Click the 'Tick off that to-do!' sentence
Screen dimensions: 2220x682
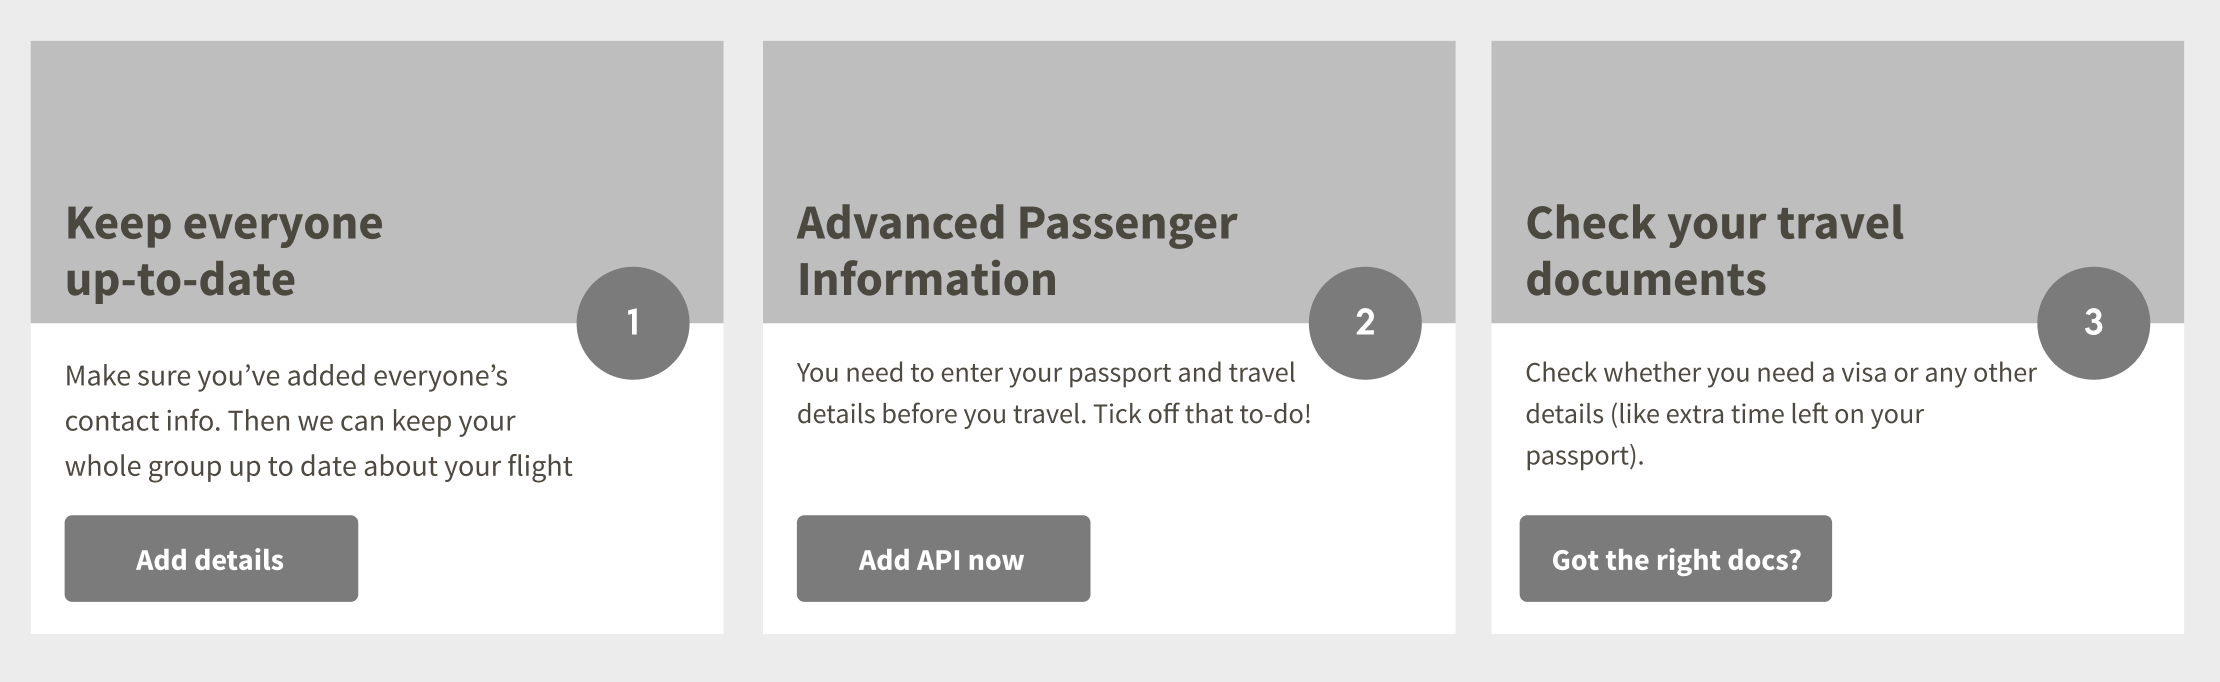point(1201,414)
